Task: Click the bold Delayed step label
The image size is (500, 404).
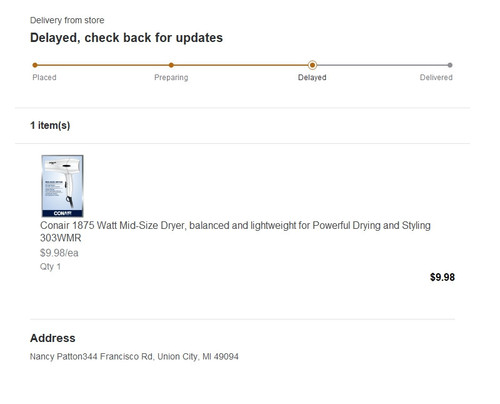Action: 312,77
